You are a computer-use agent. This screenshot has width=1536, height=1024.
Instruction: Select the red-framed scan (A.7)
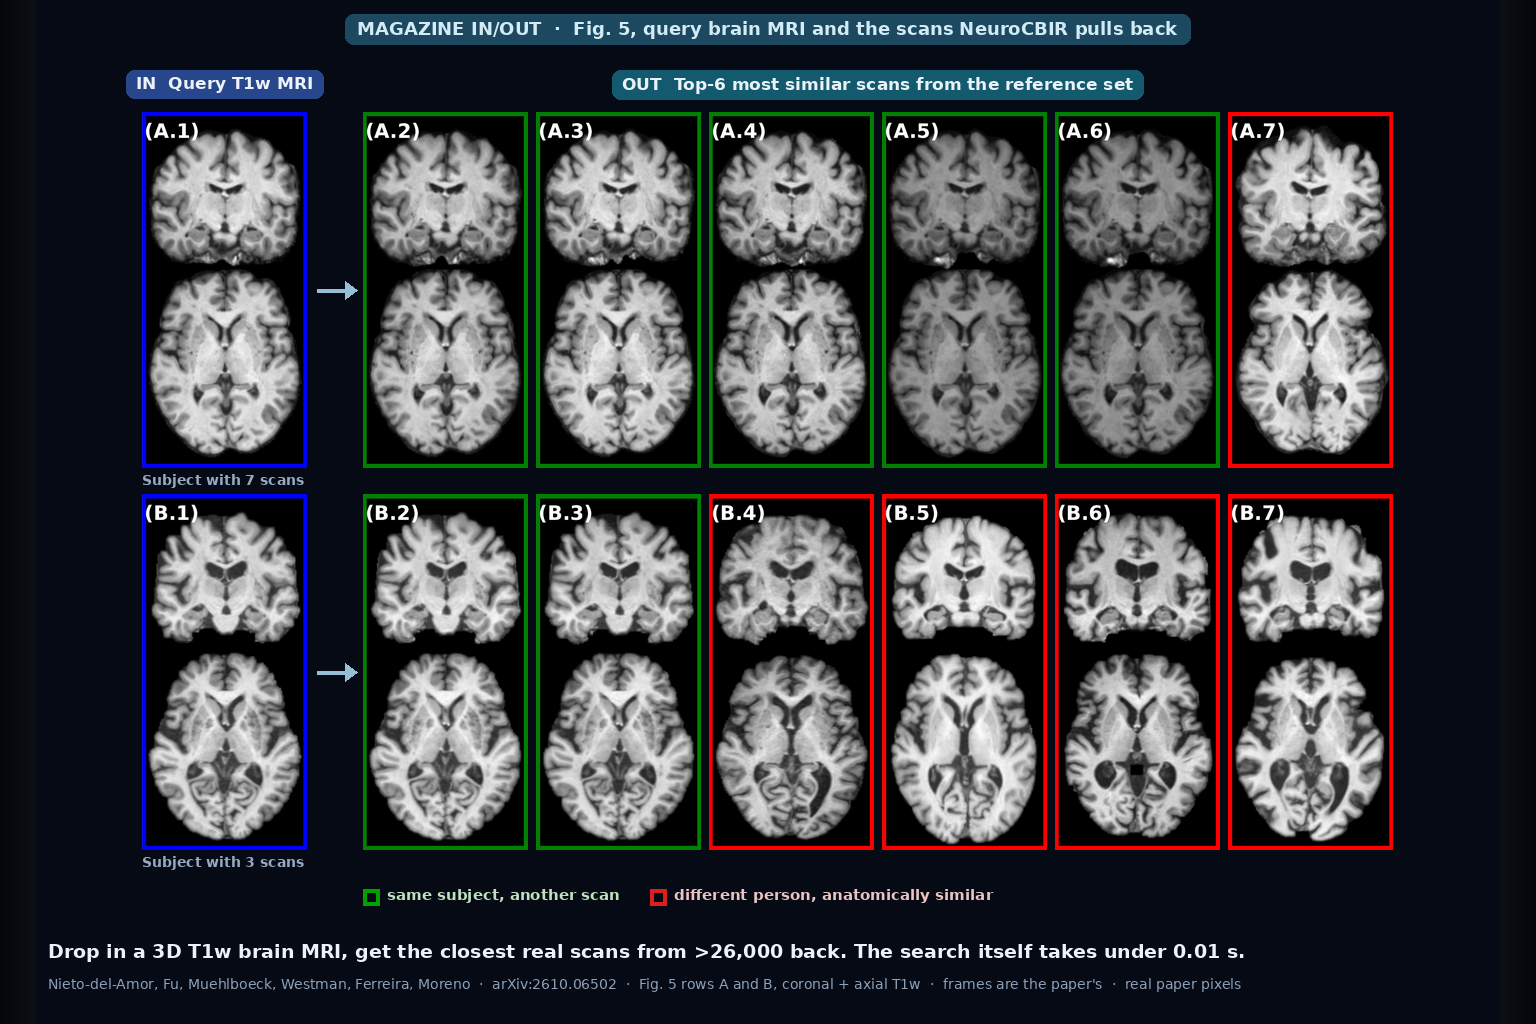pos(1310,290)
